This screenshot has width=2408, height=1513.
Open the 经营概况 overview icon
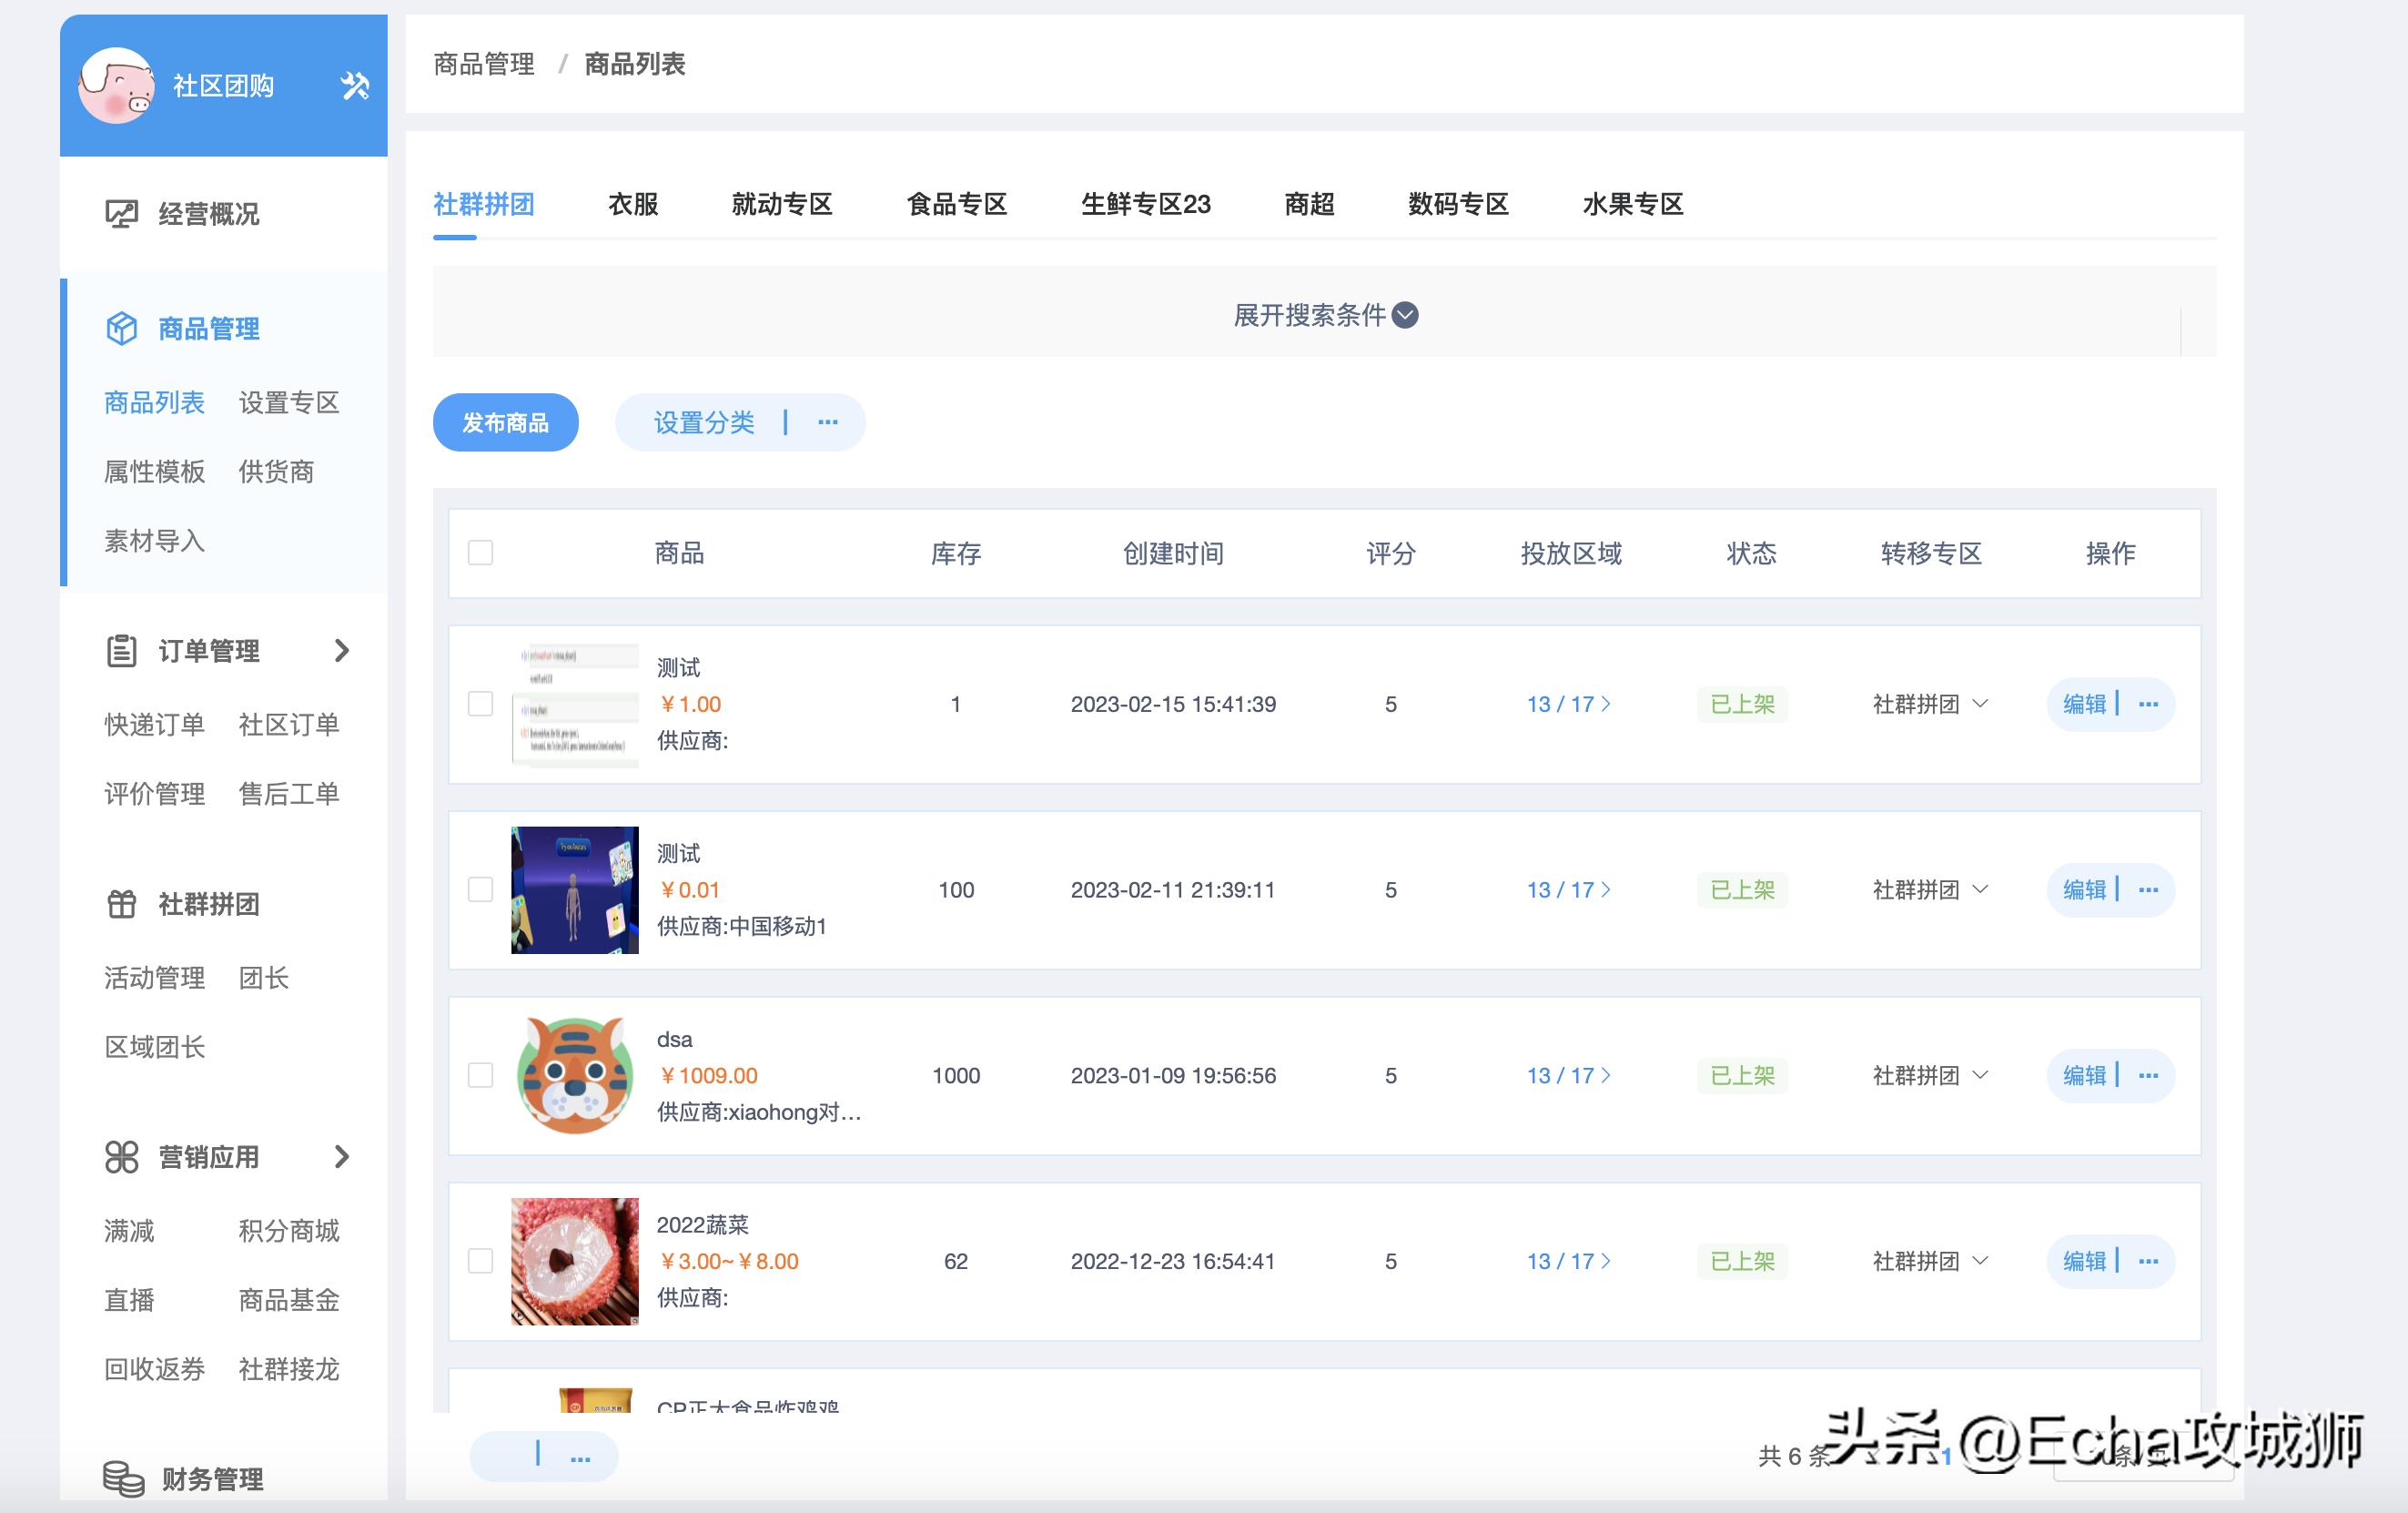(x=122, y=213)
